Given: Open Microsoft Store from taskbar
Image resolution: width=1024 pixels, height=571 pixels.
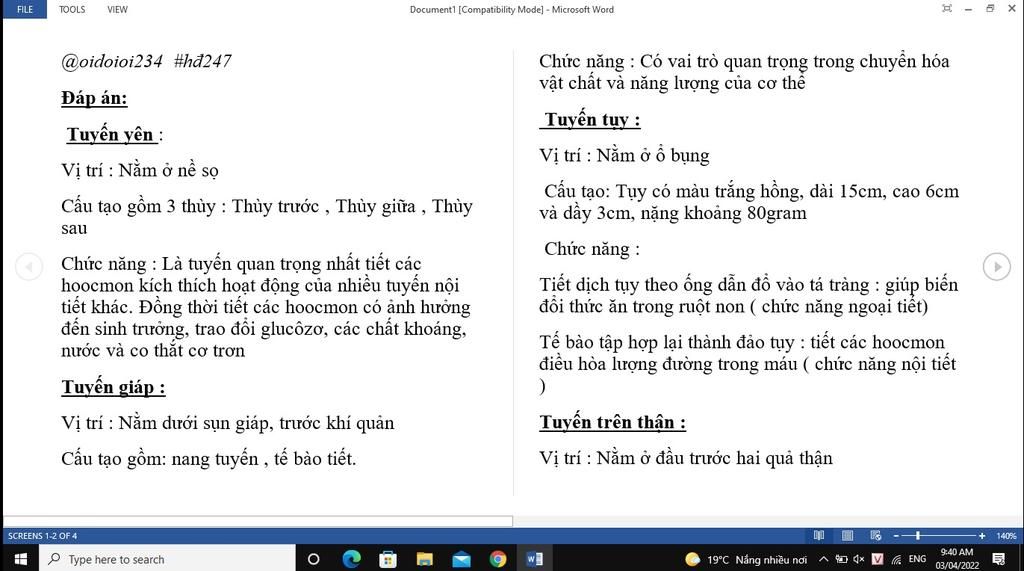Looking at the screenshot, I should tap(388, 559).
